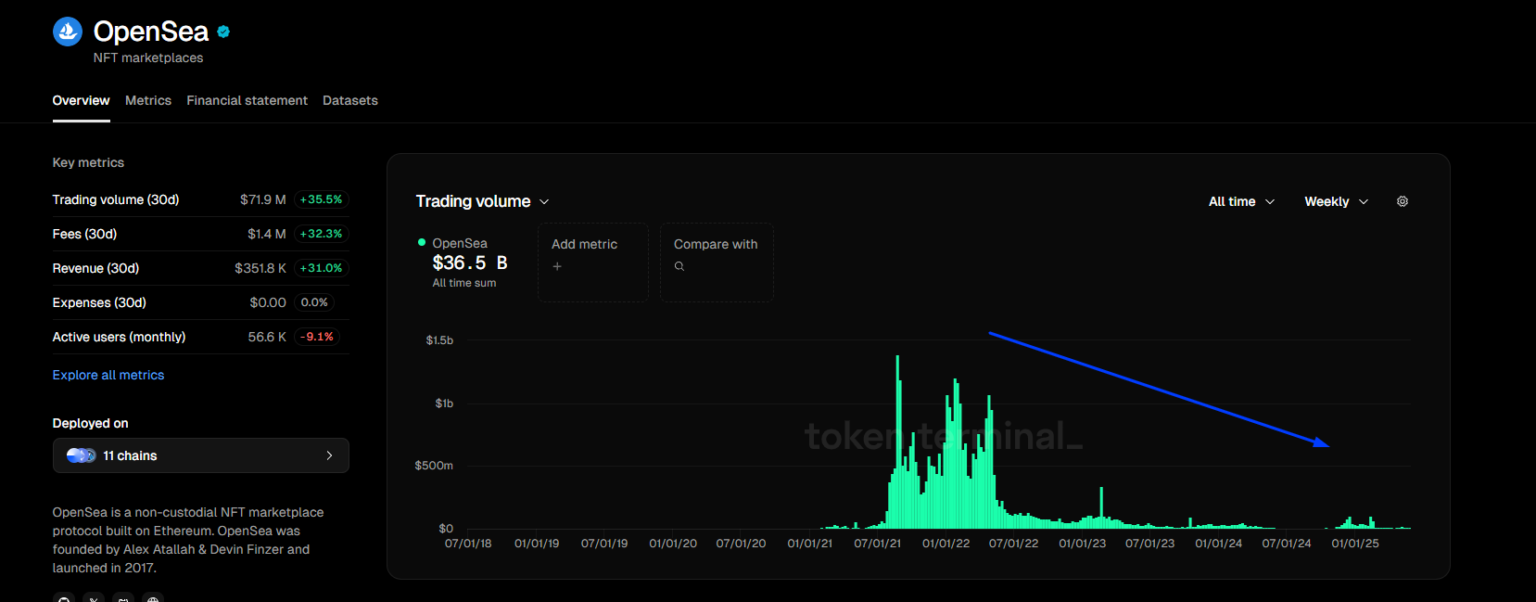This screenshot has height=602, width=1536.
Task: Open the All time range dropdown
Action: [1240, 201]
